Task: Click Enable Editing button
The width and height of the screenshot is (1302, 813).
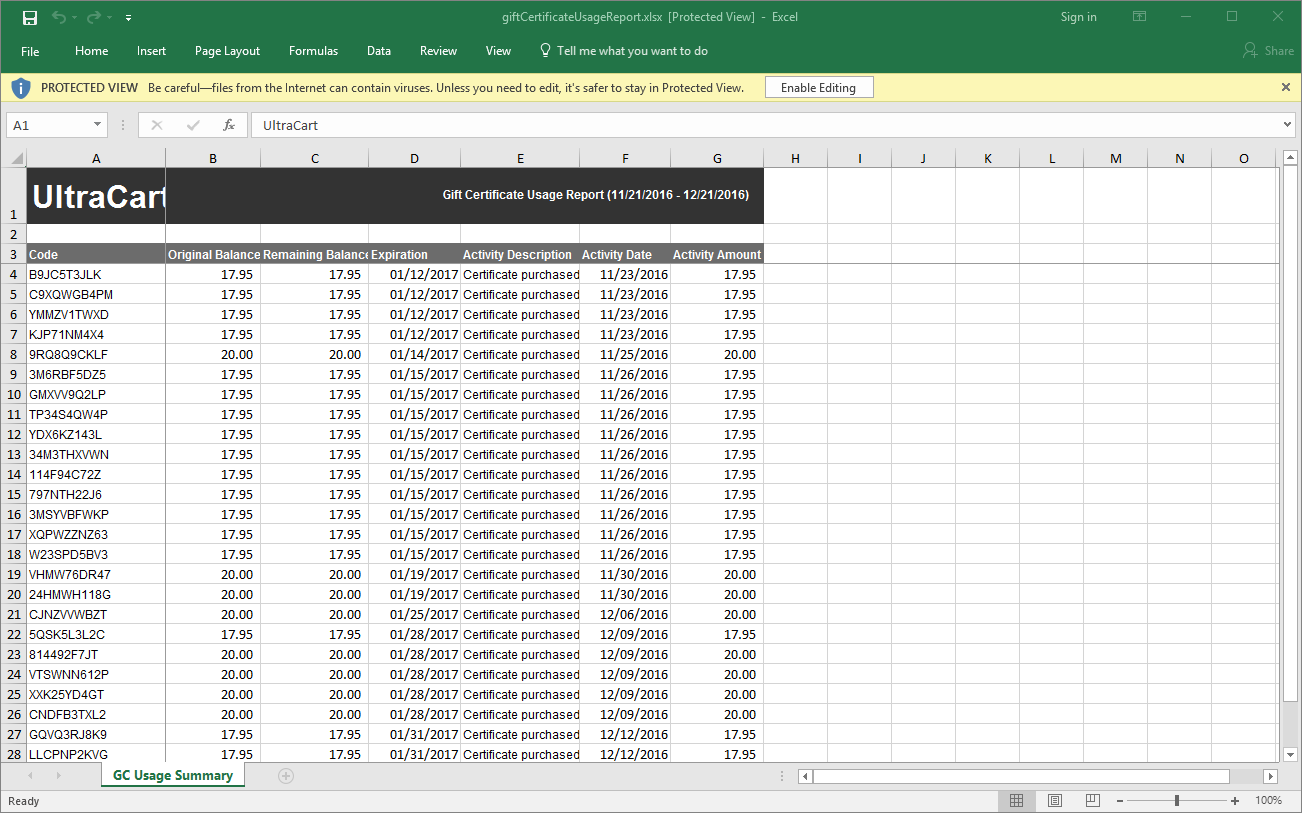Action: 819,88
